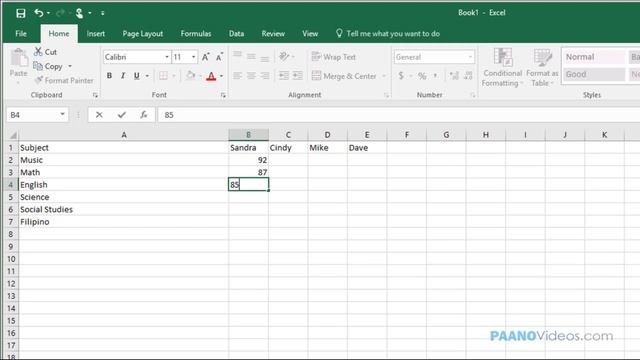
Task: Click the Comma Style icon
Action: tap(436, 76)
